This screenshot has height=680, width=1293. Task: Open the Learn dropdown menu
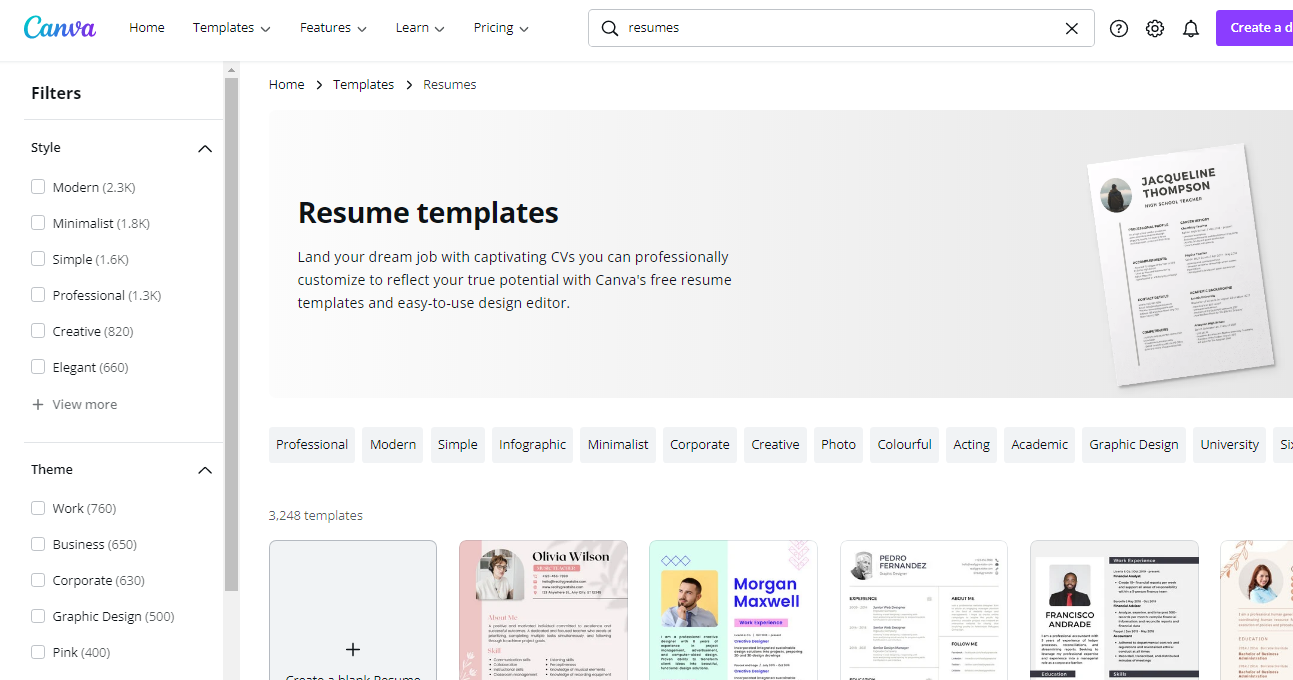click(420, 28)
